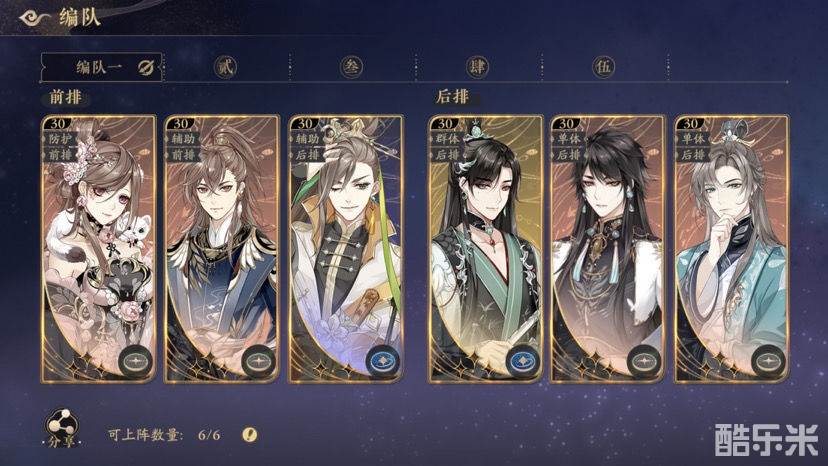Click the badge on the black-haired 单体 card
The image size is (828, 466).
tap(644, 362)
